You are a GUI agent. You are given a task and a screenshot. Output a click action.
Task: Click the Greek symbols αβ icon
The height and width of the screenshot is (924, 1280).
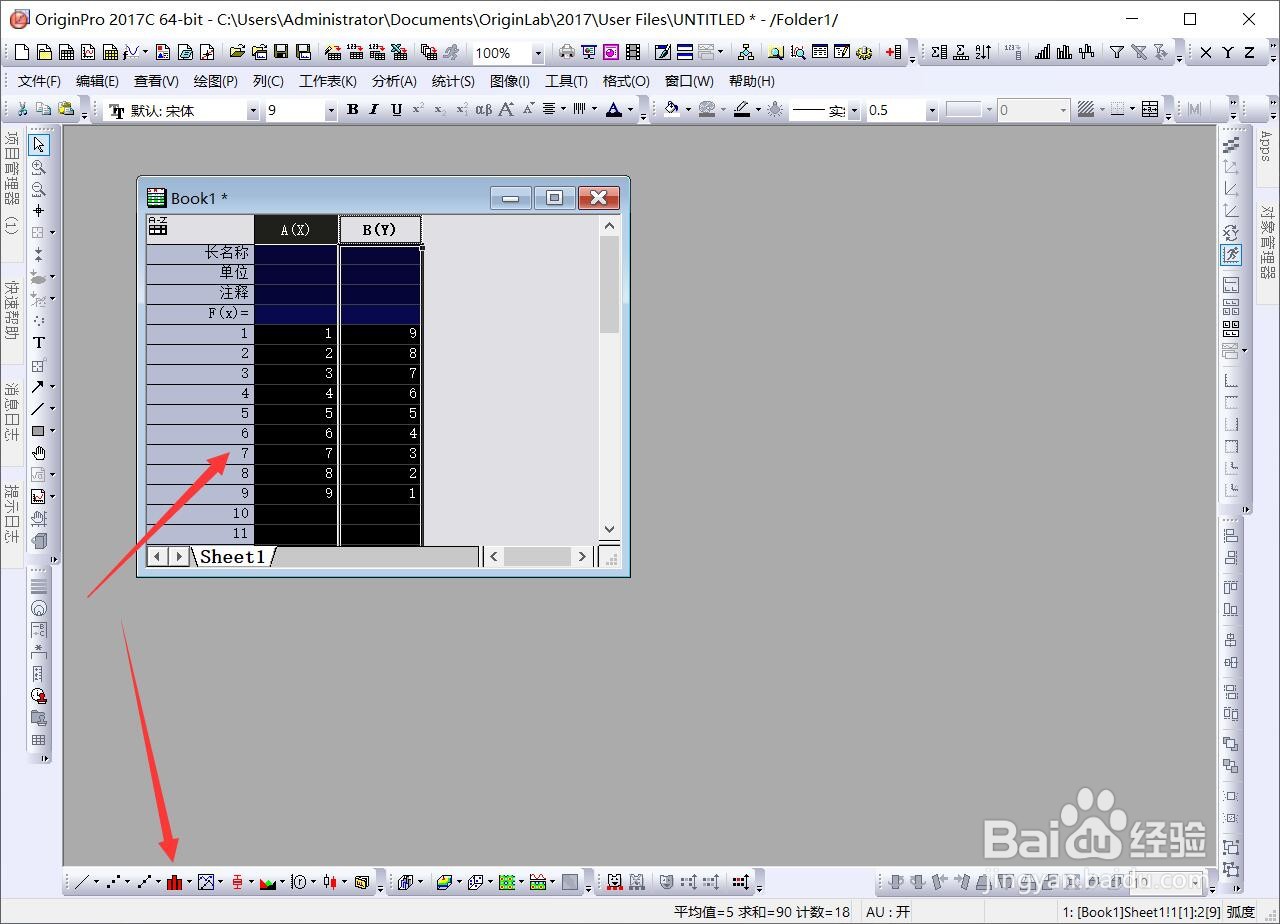coord(483,110)
